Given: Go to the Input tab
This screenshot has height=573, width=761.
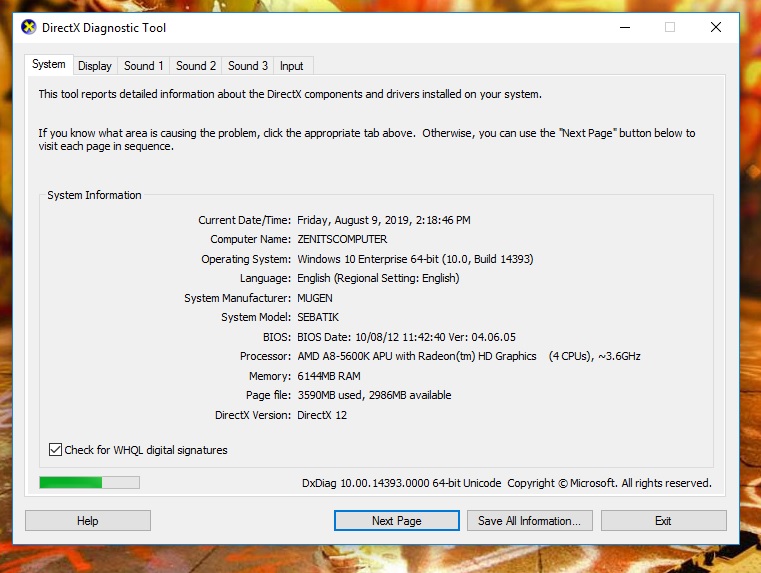Looking at the screenshot, I should tap(292, 66).
